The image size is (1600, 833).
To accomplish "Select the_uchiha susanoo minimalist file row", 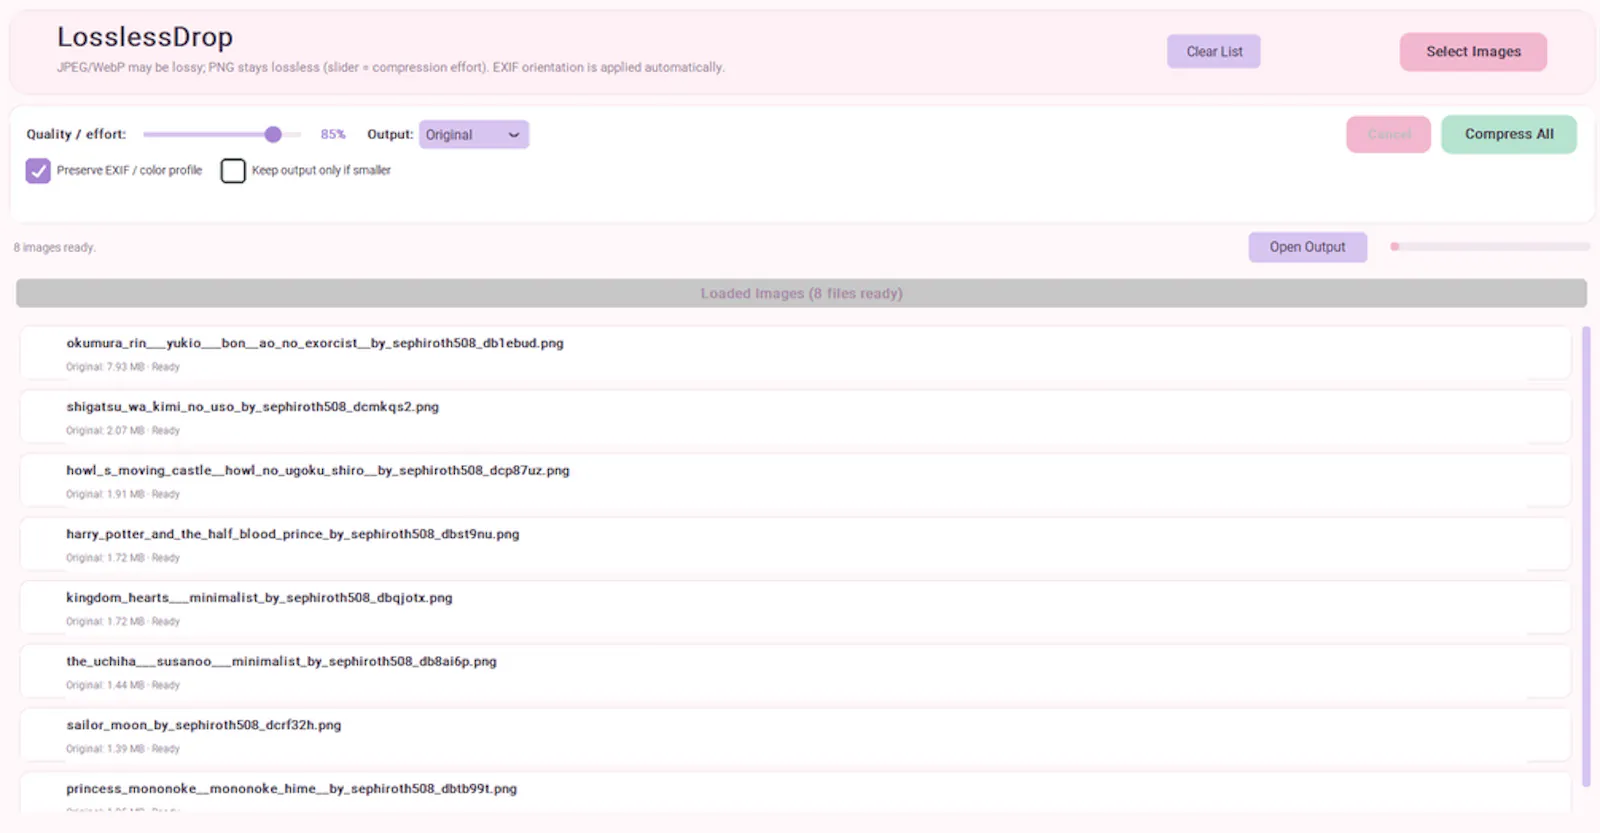I will pyautogui.click(x=795, y=672).
